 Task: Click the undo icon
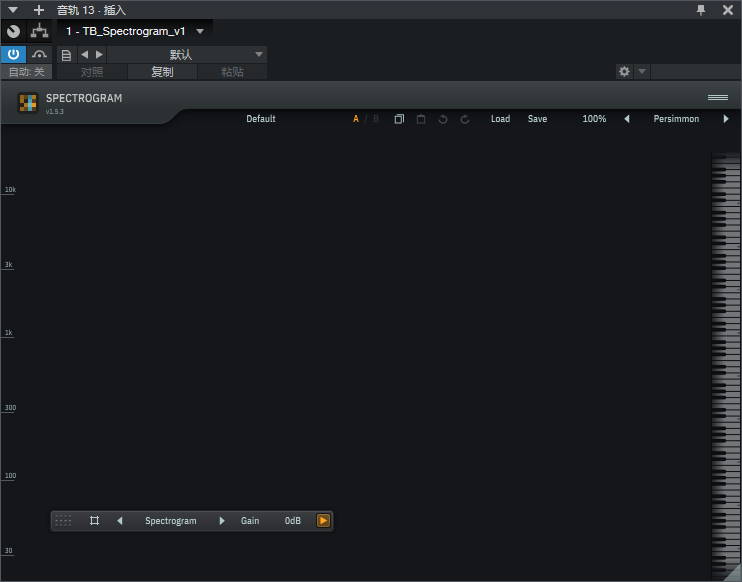click(x=443, y=119)
